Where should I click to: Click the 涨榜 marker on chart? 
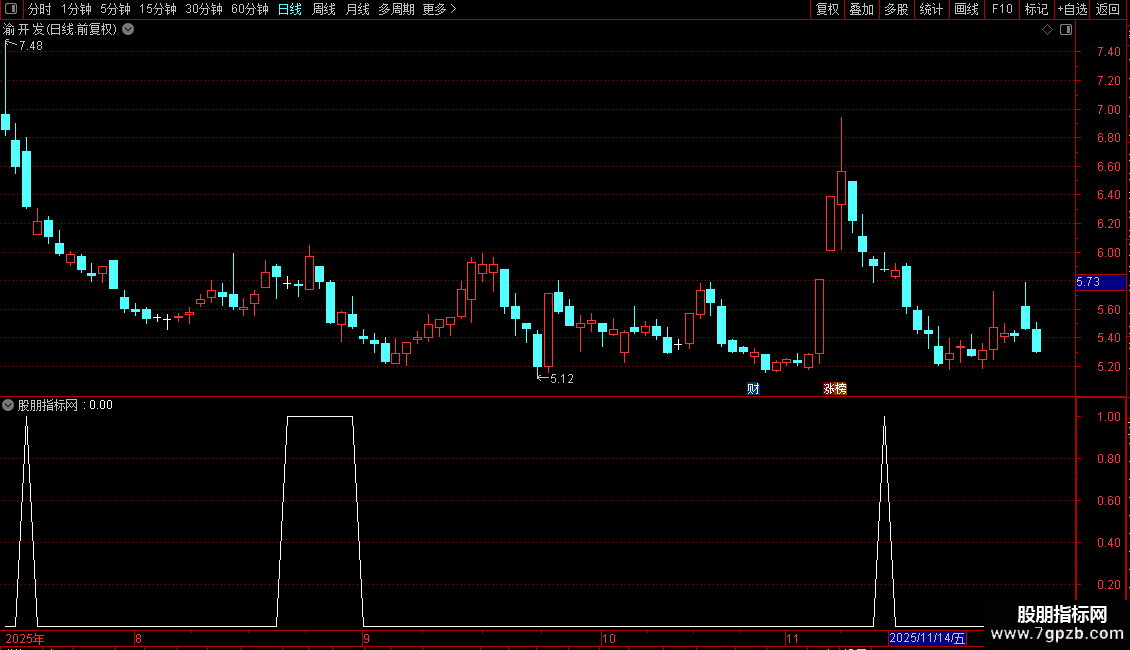(x=835, y=389)
